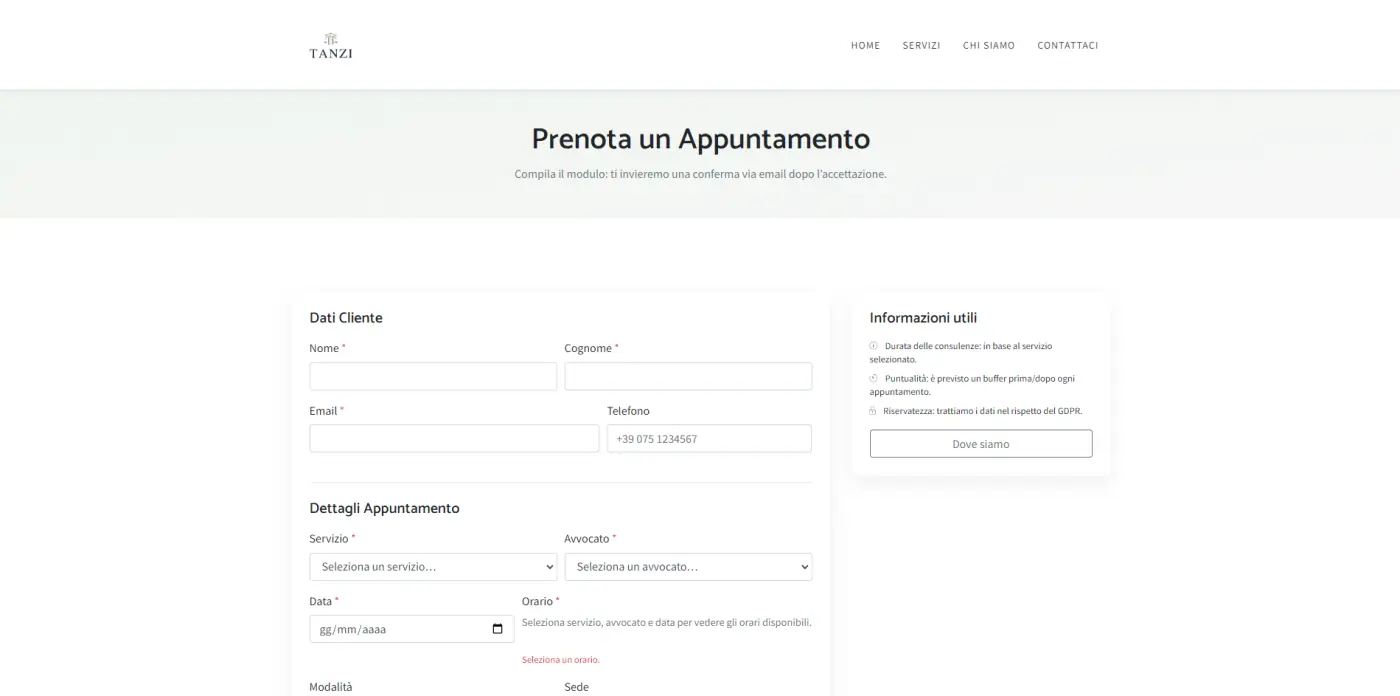The height and width of the screenshot is (696, 1400).
Task: Open the Seleziona un avvocato dropdown
Action: click(x=687, y=566)
